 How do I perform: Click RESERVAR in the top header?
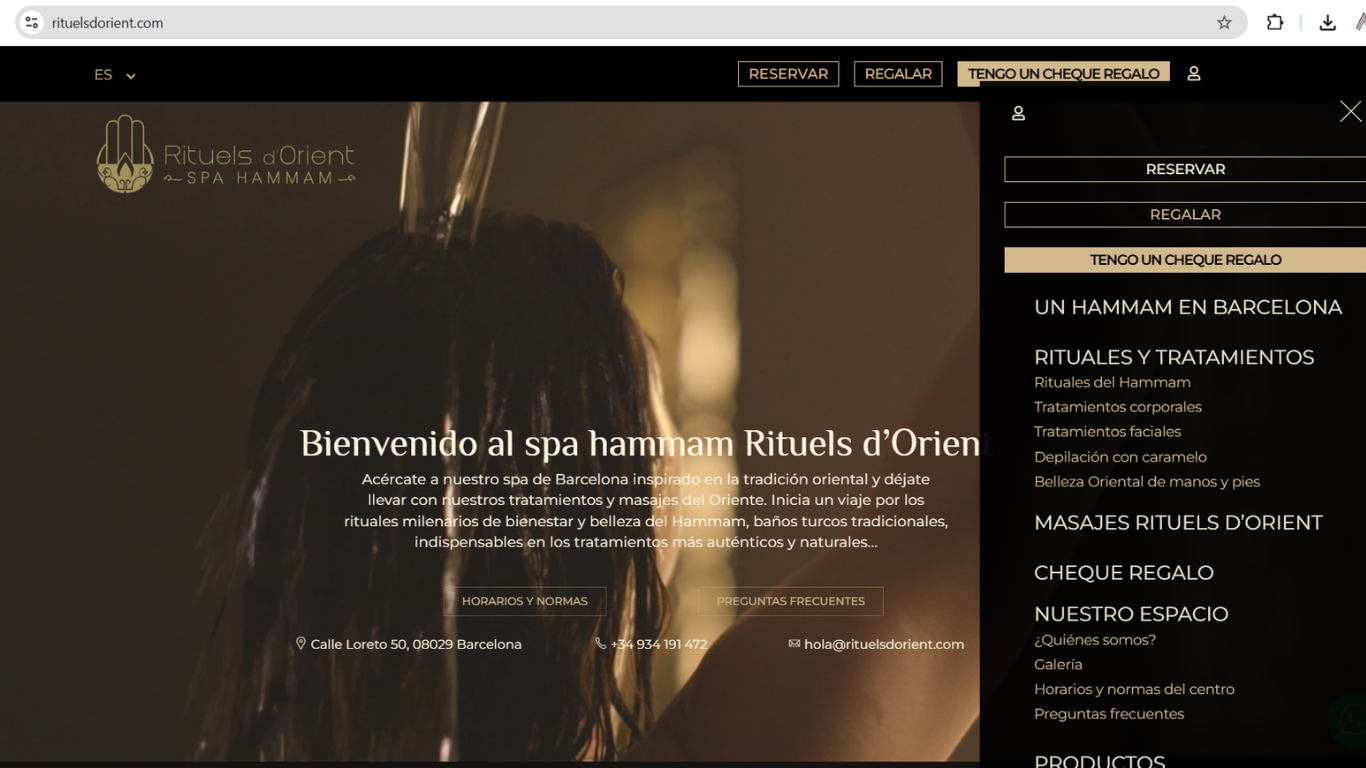click(788, 74)
